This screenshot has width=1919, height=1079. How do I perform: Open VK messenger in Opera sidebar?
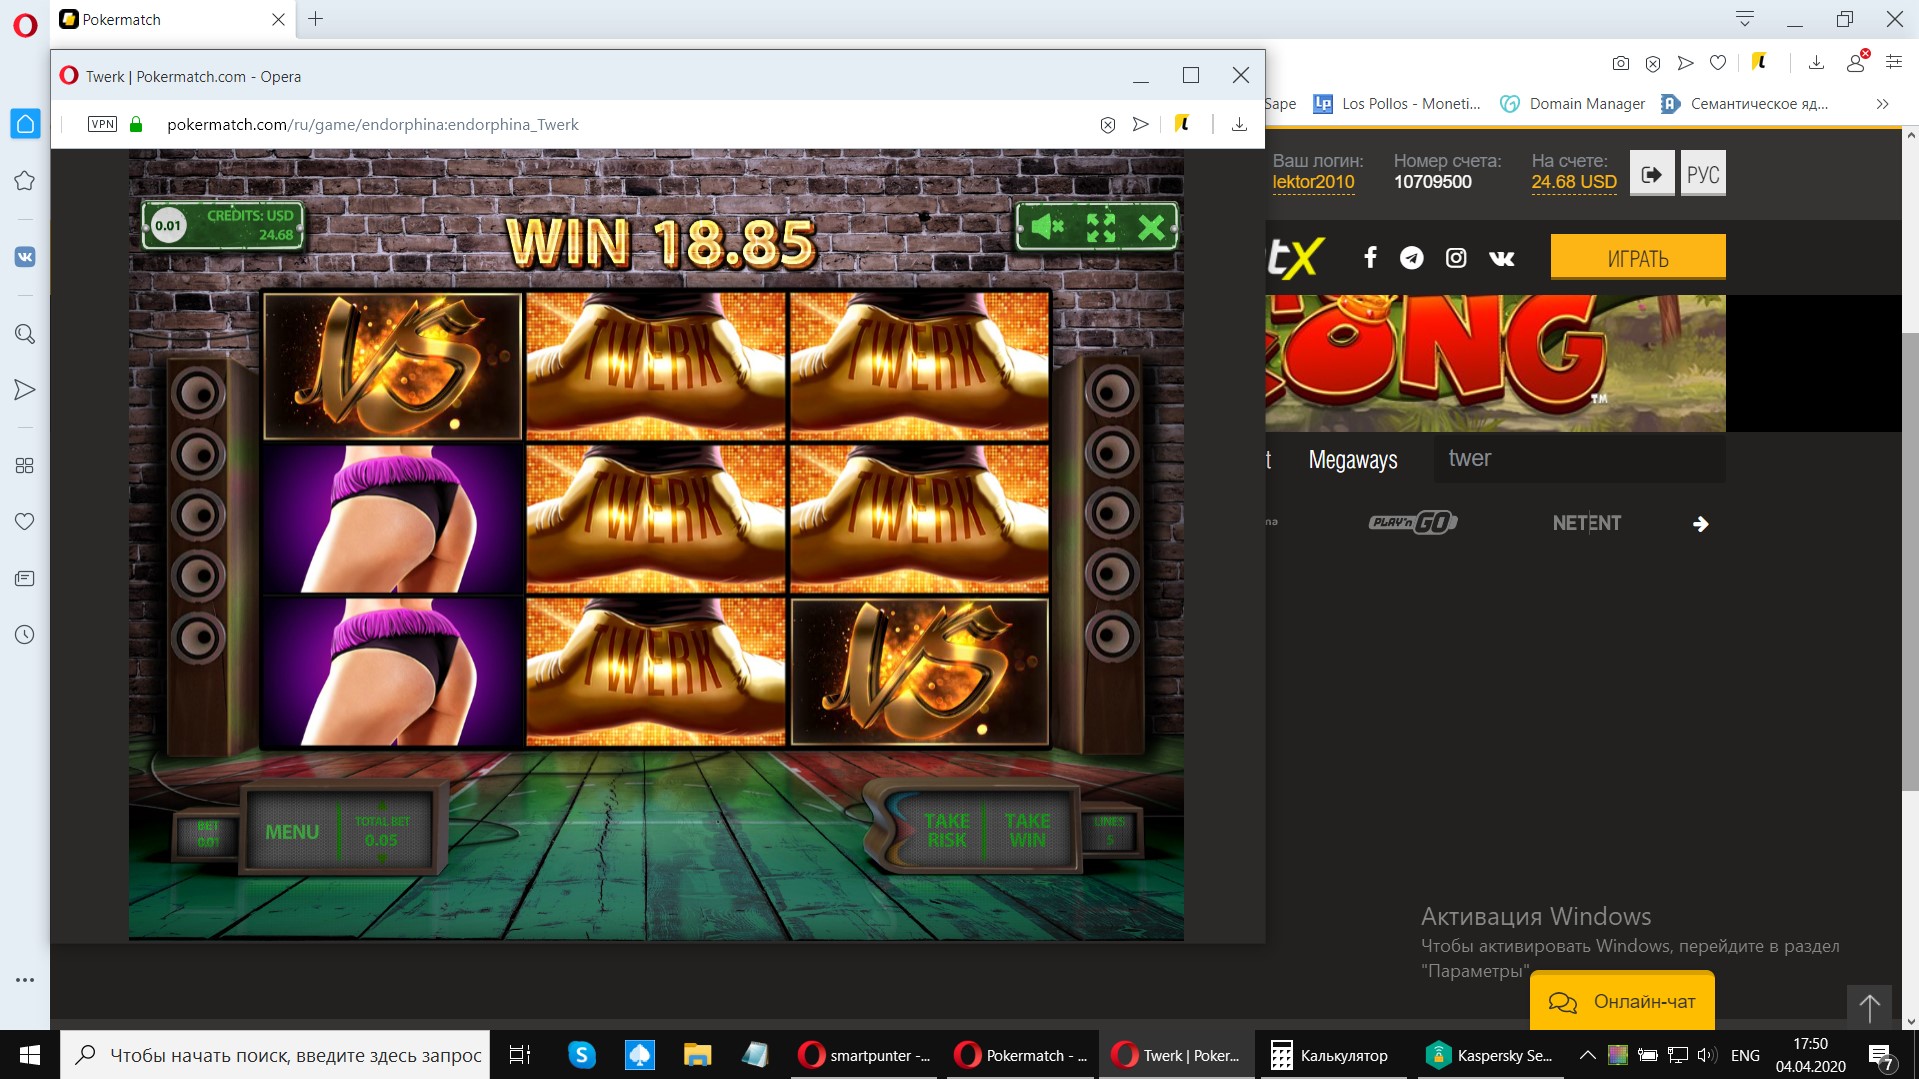pos(25,257)
